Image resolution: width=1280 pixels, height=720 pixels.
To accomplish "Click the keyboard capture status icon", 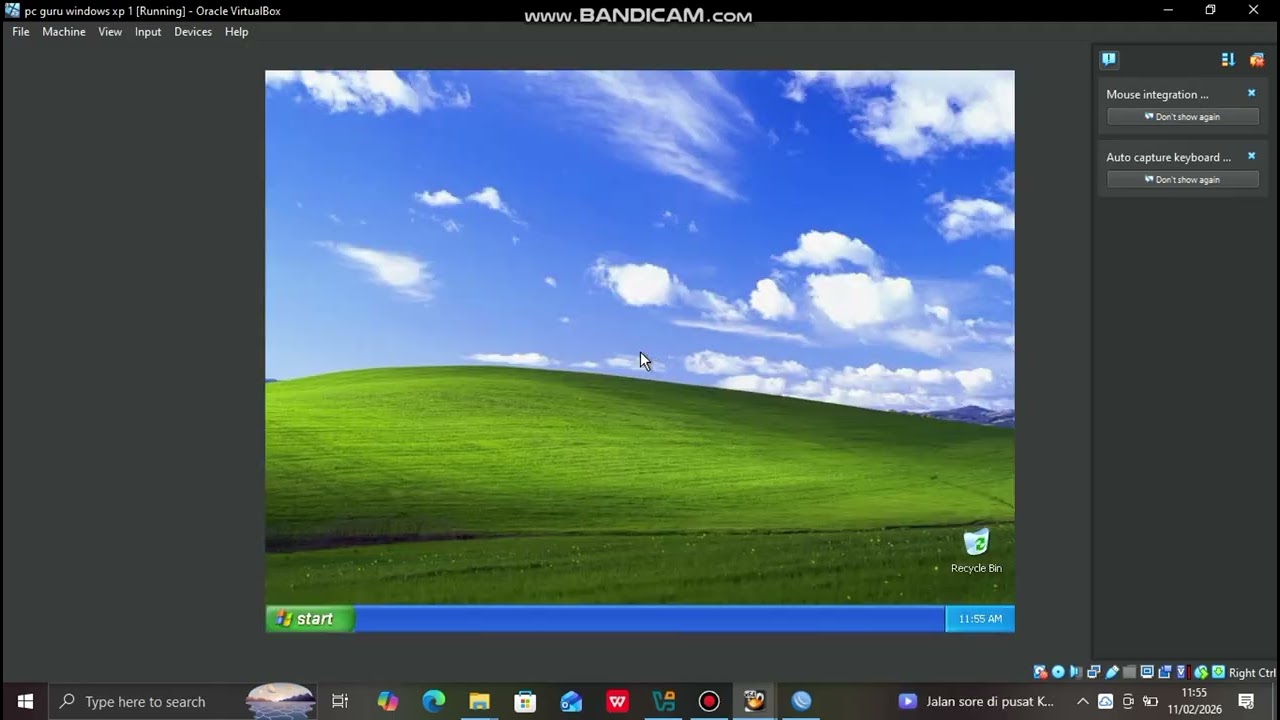I will point(1218,672).
